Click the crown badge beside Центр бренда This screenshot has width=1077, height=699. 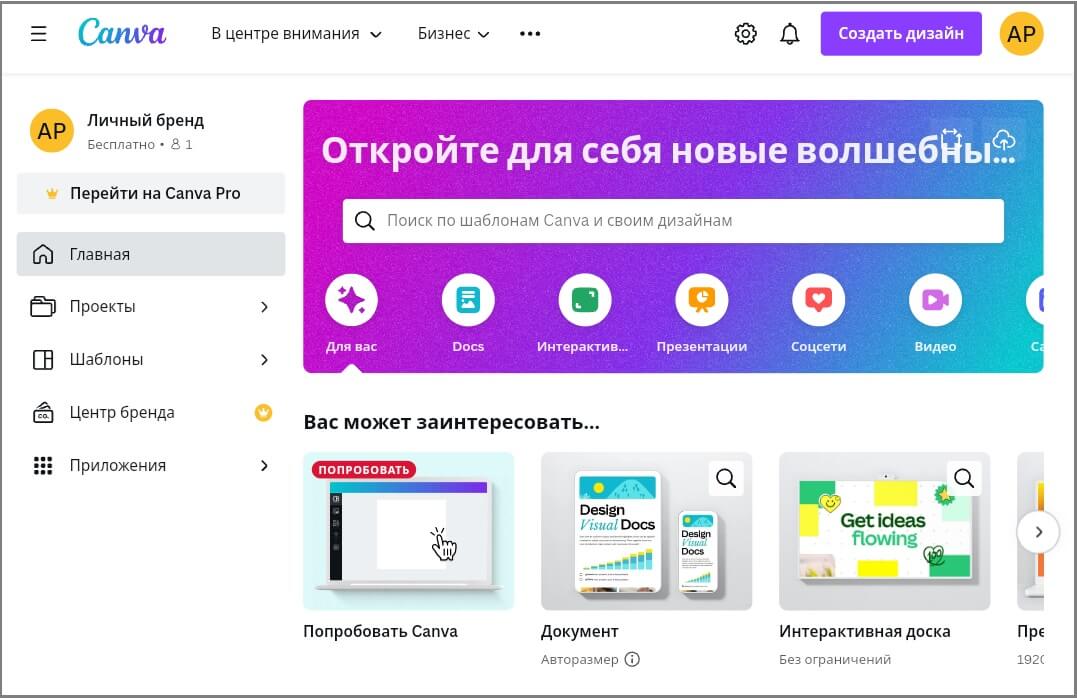tap(263, 412)
